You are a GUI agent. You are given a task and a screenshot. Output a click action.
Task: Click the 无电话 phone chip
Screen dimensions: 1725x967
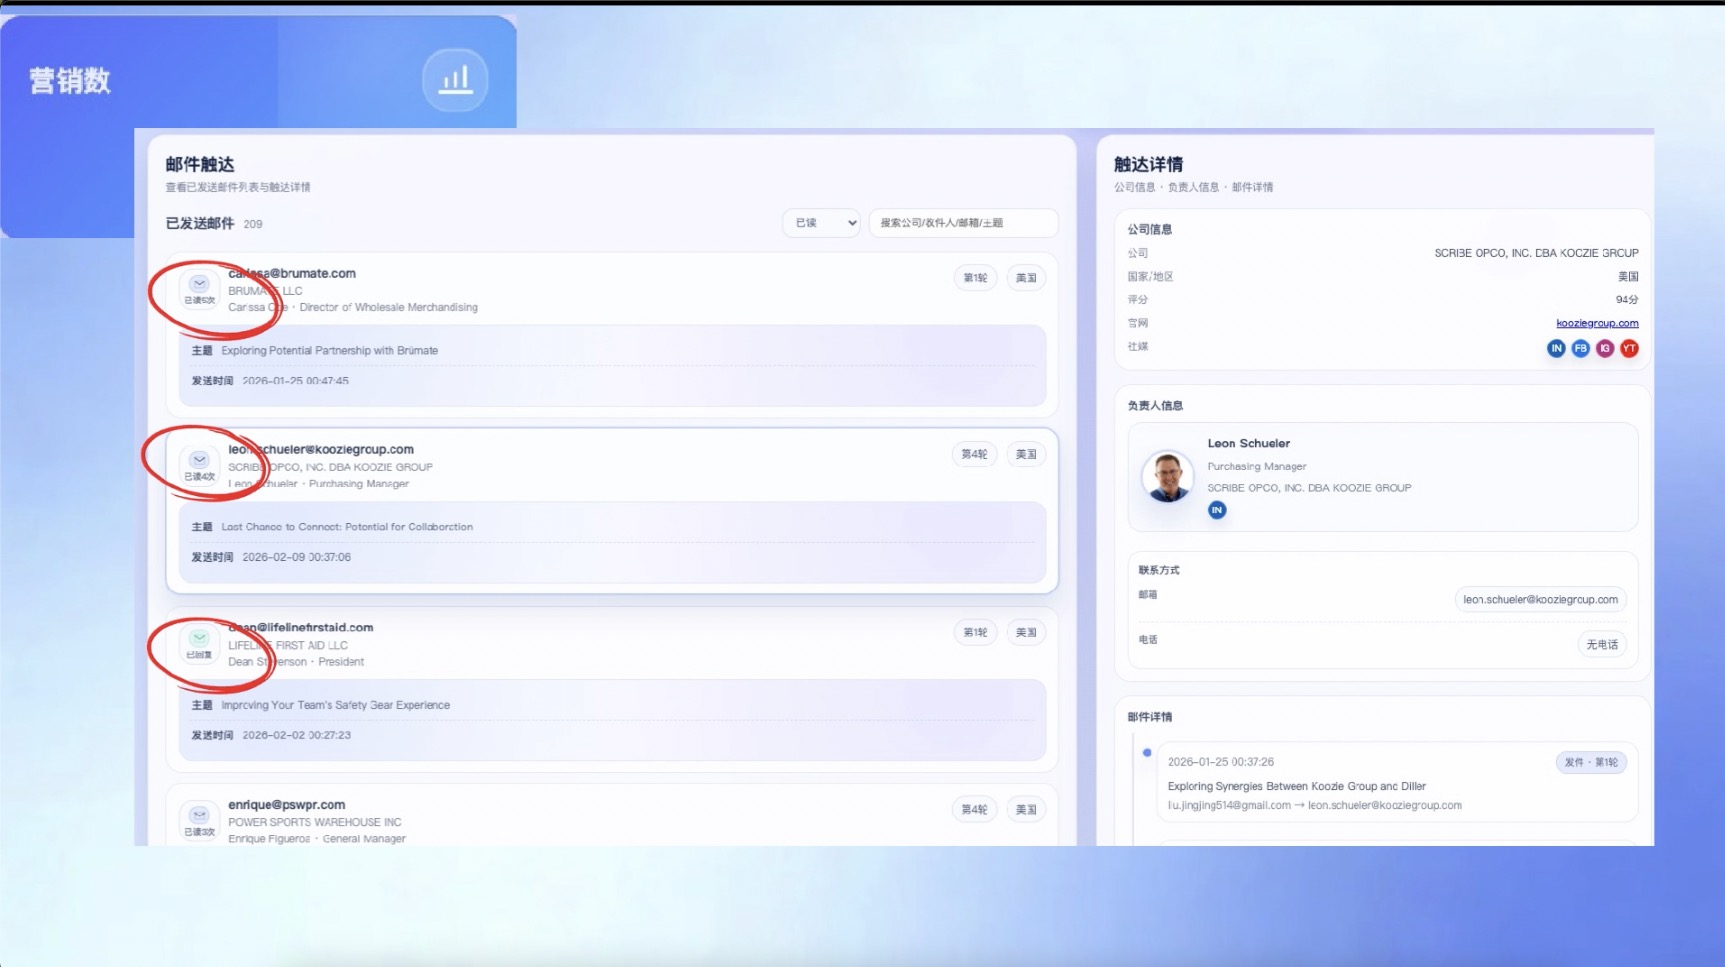[x=1602, y=645]
